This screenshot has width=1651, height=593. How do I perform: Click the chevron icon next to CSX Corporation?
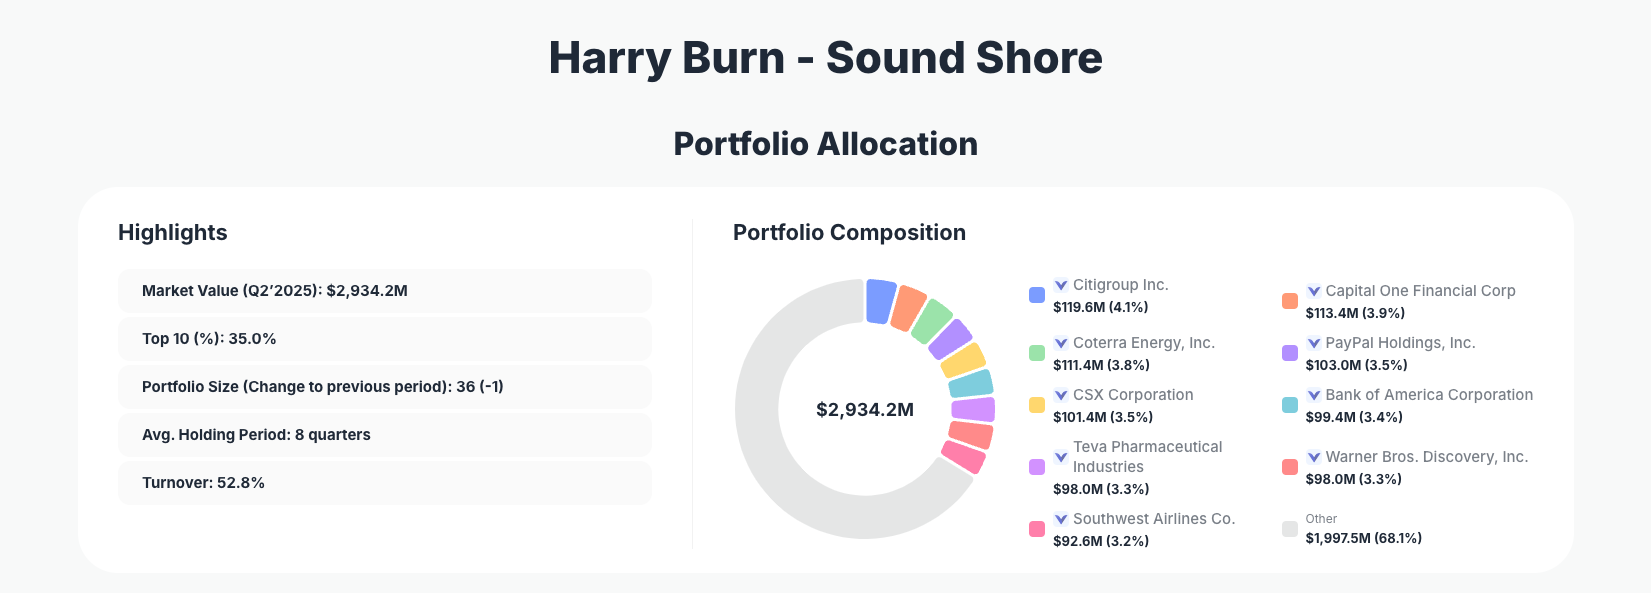[x=1060, y=394]
